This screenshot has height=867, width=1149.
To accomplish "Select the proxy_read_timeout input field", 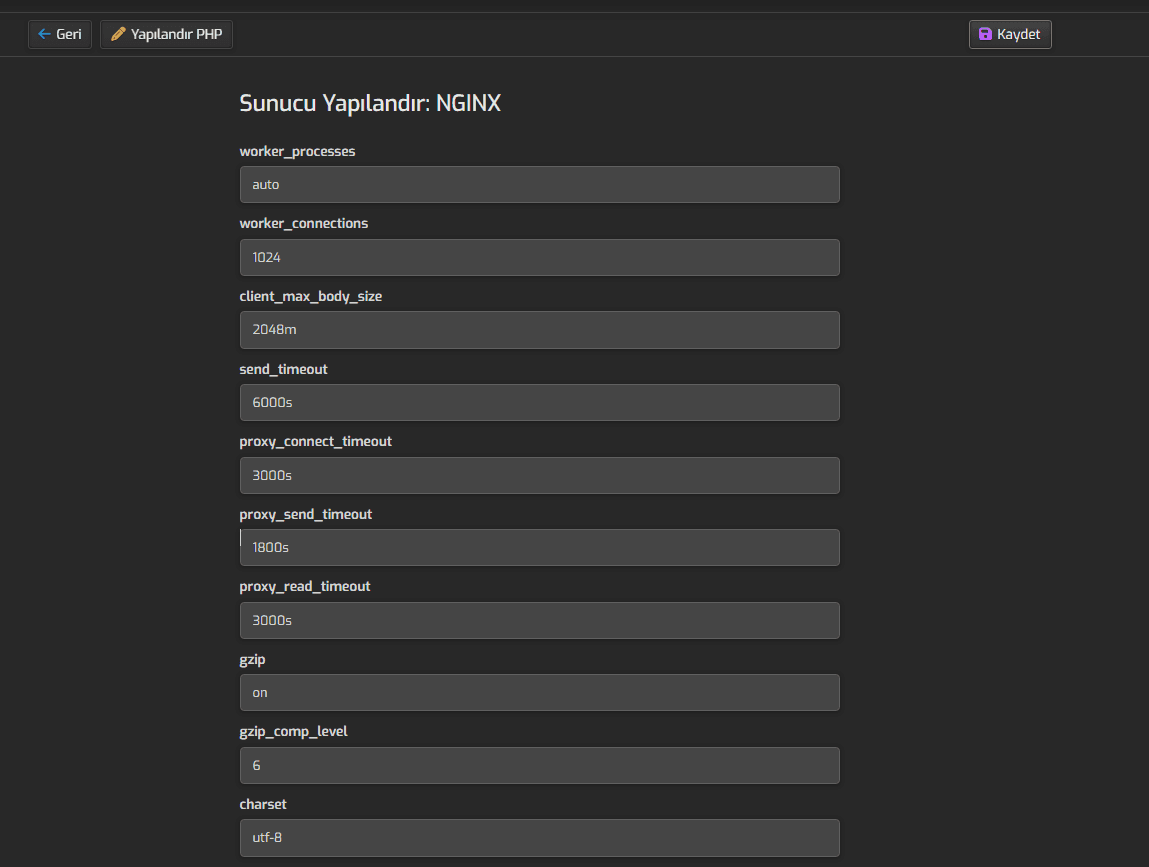I will point(539,620).
